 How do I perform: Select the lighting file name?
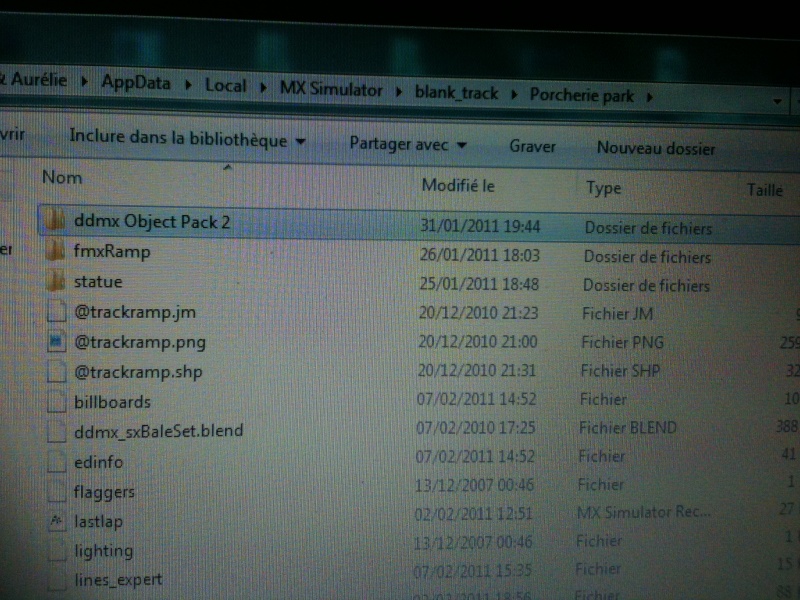(x=104, y=551)
